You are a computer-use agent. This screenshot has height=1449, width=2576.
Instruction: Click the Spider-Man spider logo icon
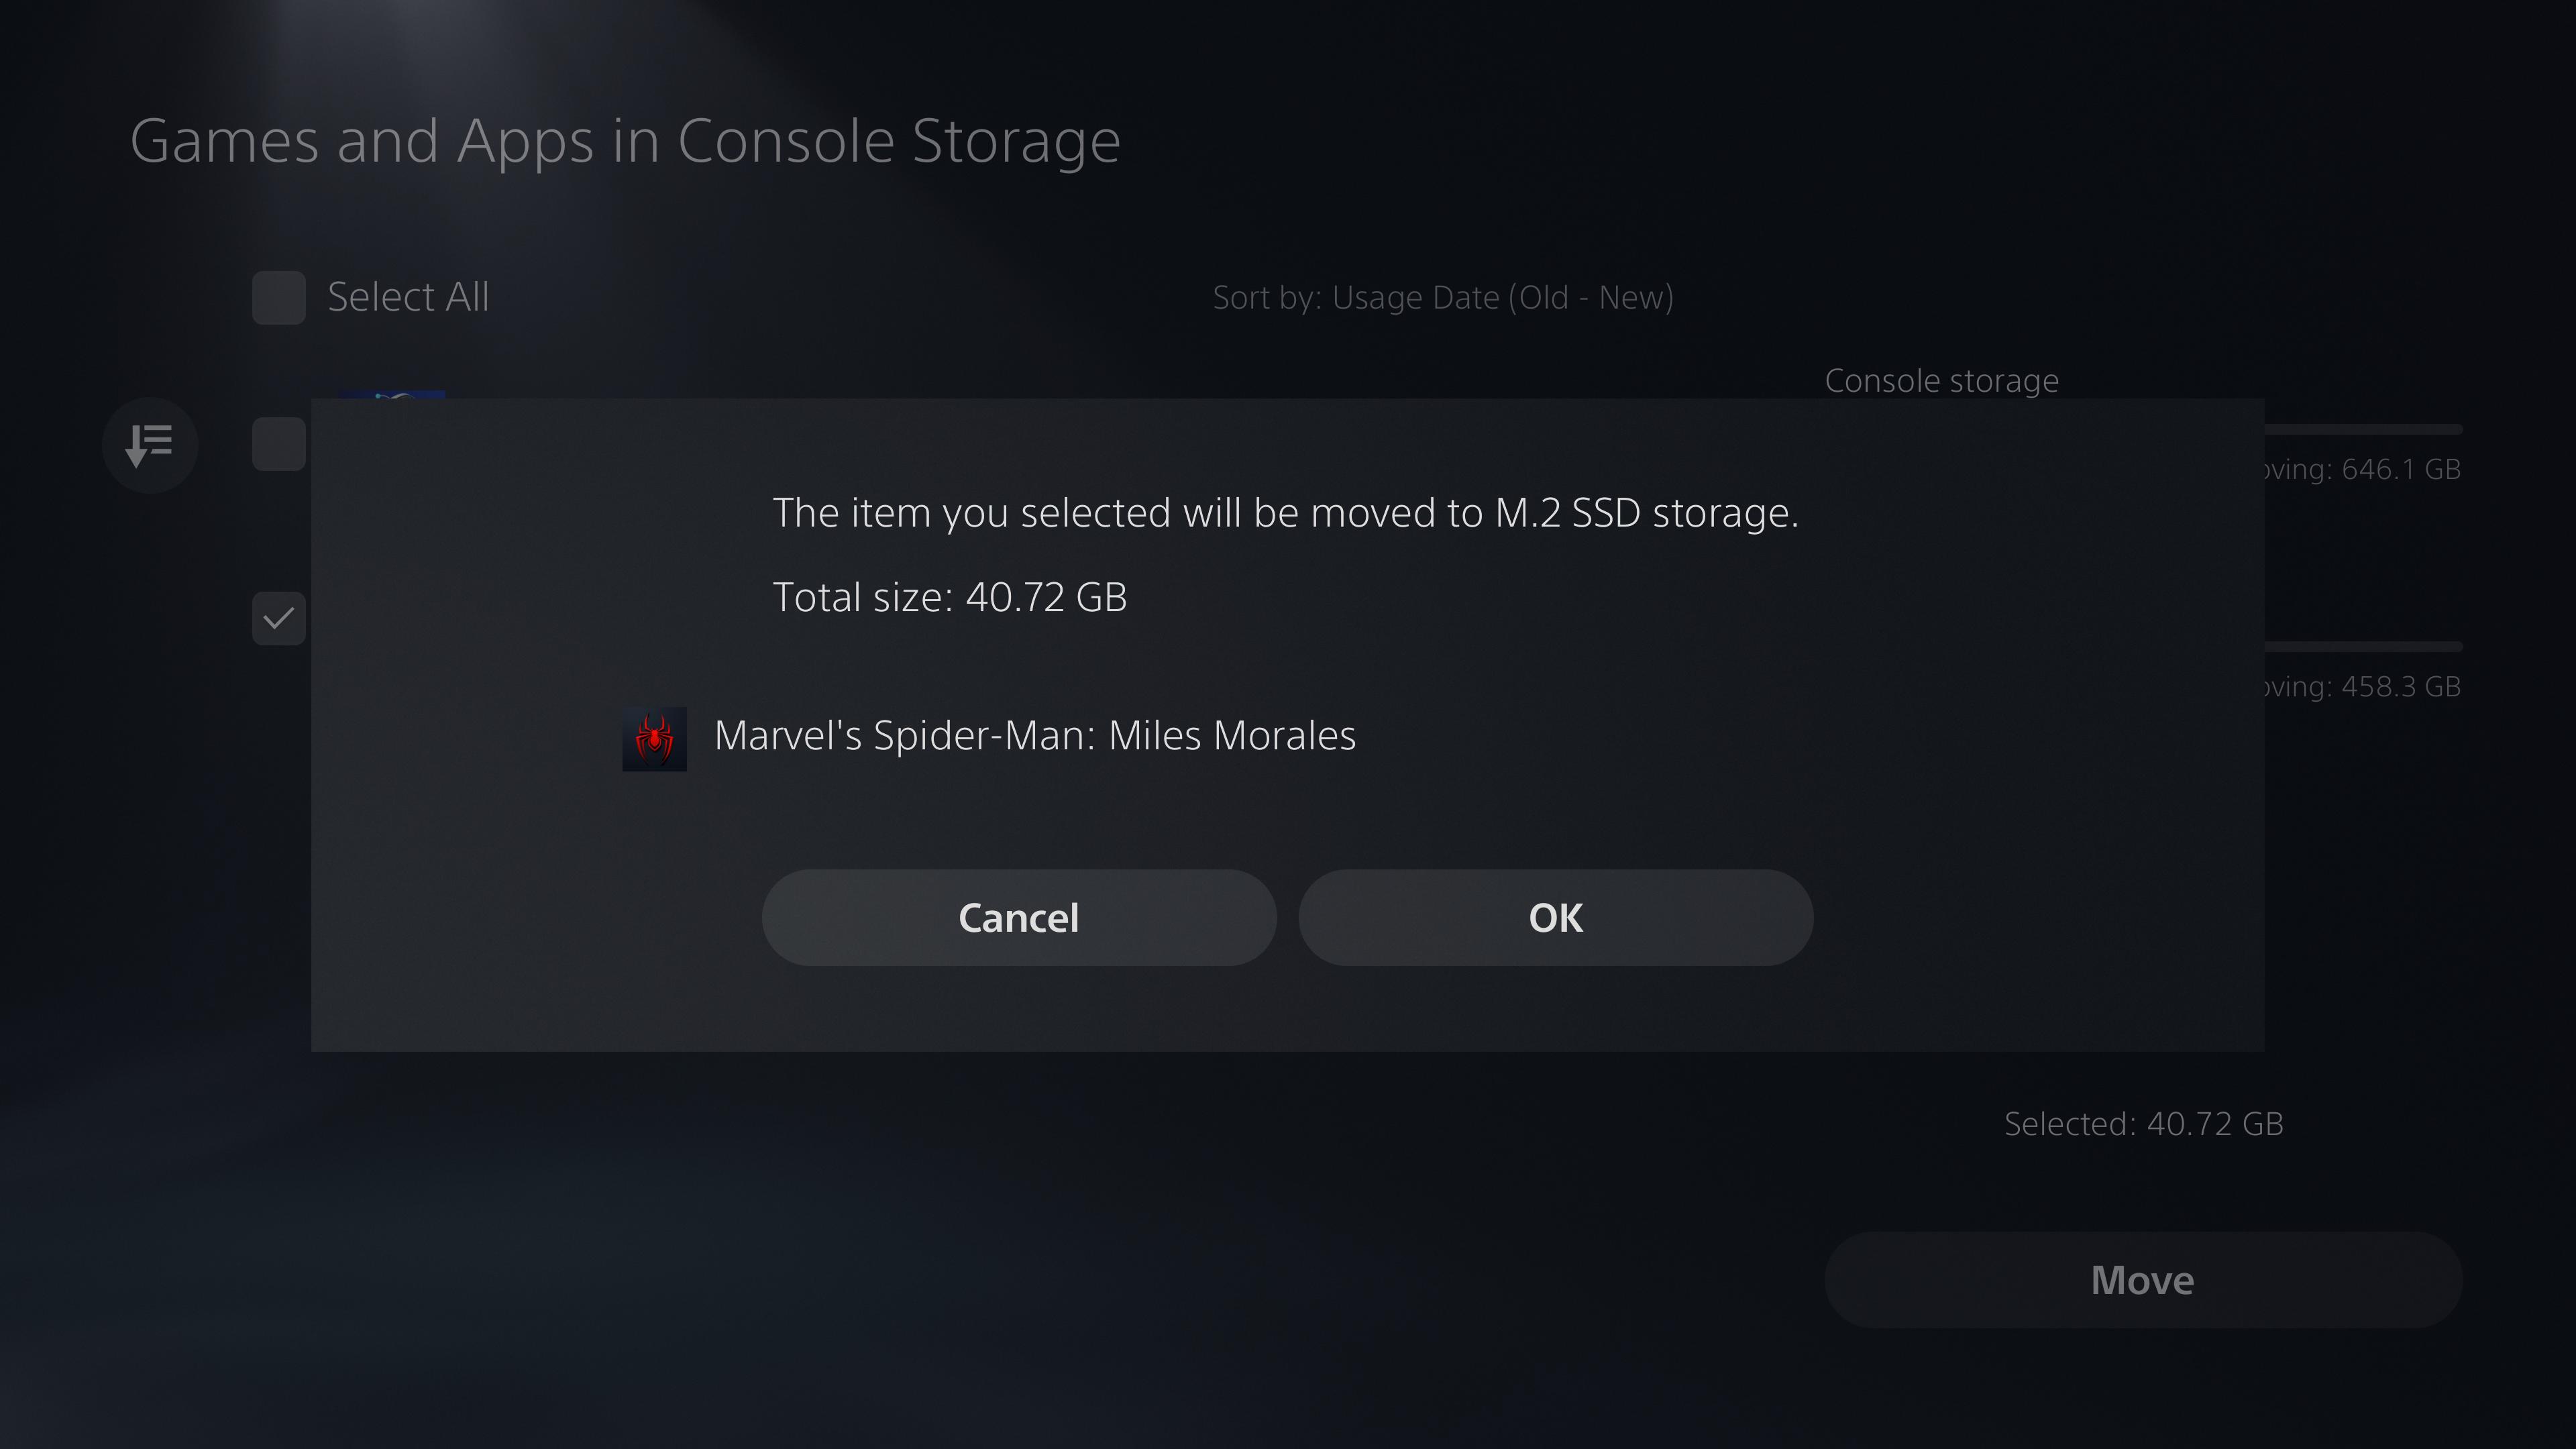(654, 739)
